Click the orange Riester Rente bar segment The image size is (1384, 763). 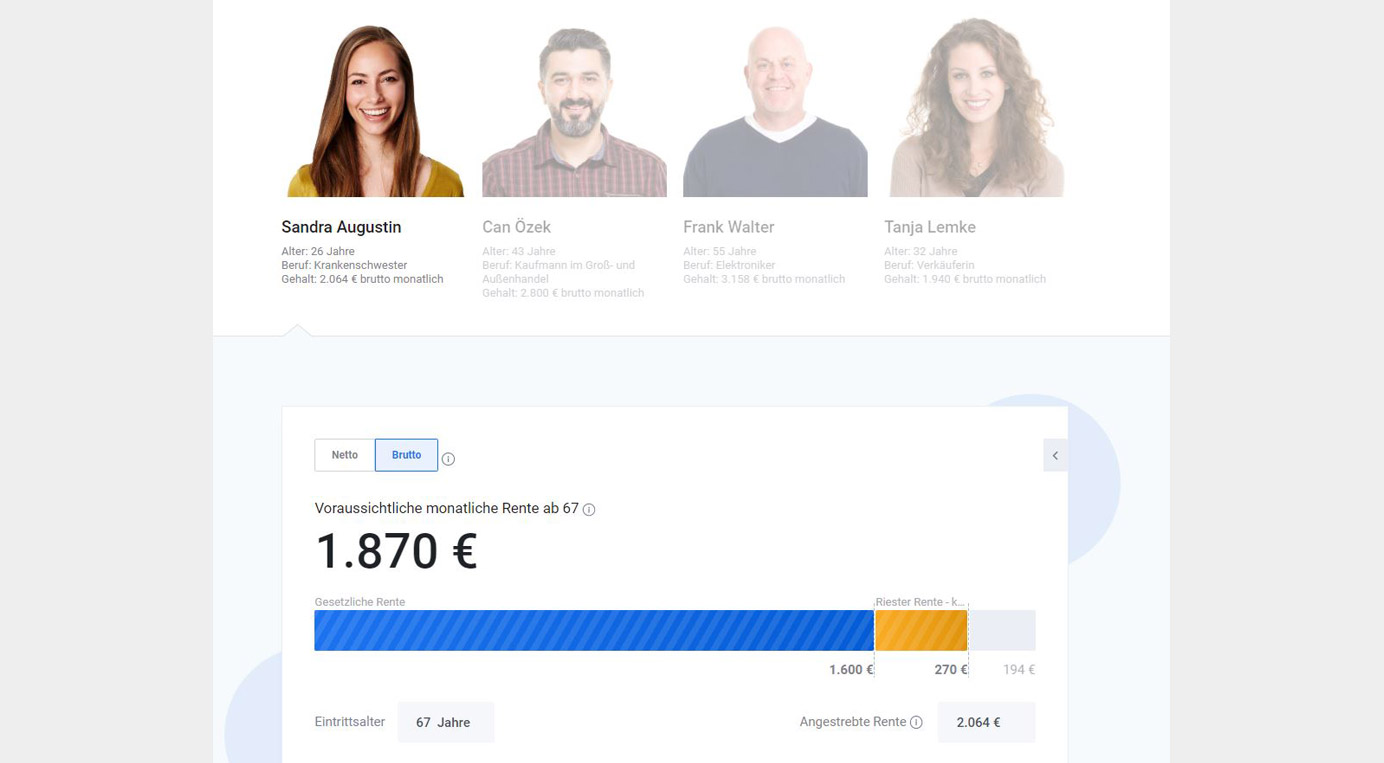pyautogui.click(x=921, y=631)
